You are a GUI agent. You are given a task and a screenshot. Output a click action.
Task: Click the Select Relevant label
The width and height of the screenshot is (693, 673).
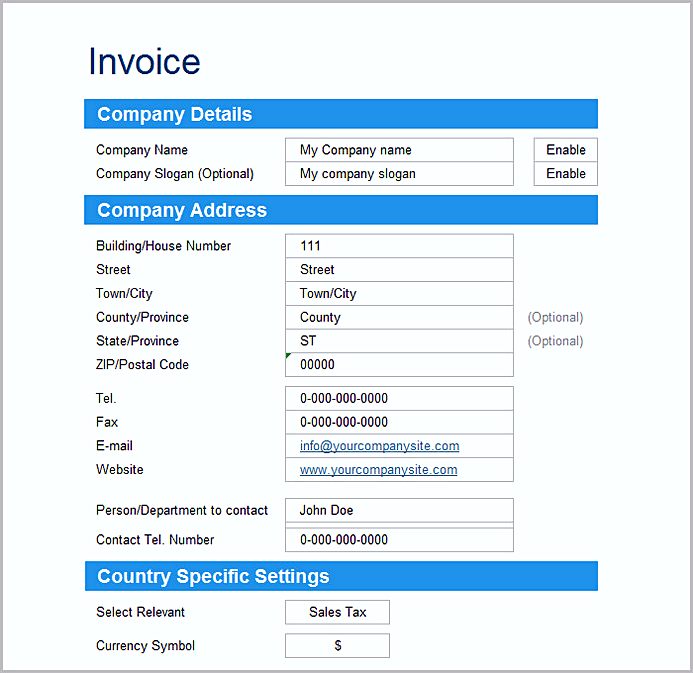tap(141, 612)
